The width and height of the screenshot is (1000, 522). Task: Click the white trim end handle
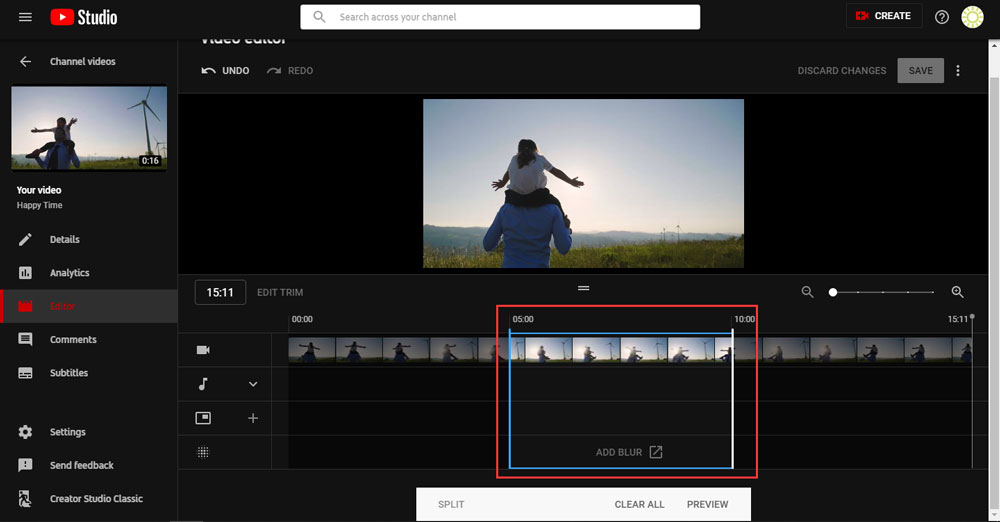732,399
